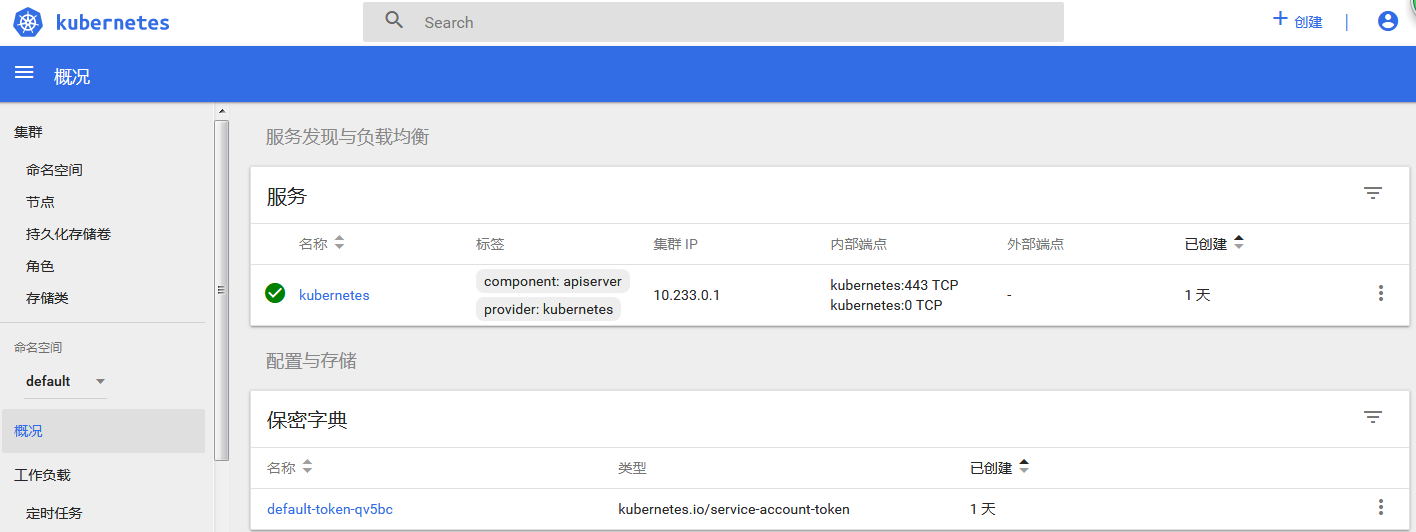1416x532 pixels.
Task: Open the default namespace dropdown
Action: (66, 381)
